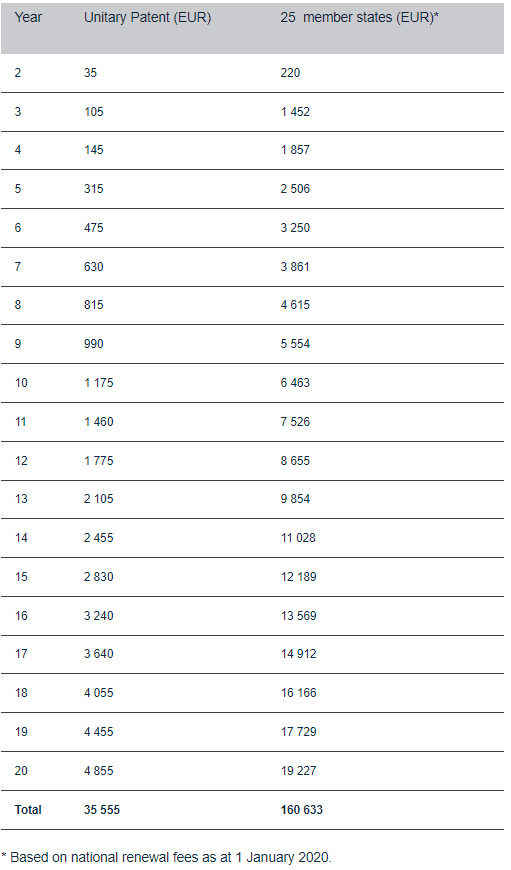Select the 1 452 member states value
Viewport: 511px width, 870px height.
pyautogui.click(x=295, y=112)
